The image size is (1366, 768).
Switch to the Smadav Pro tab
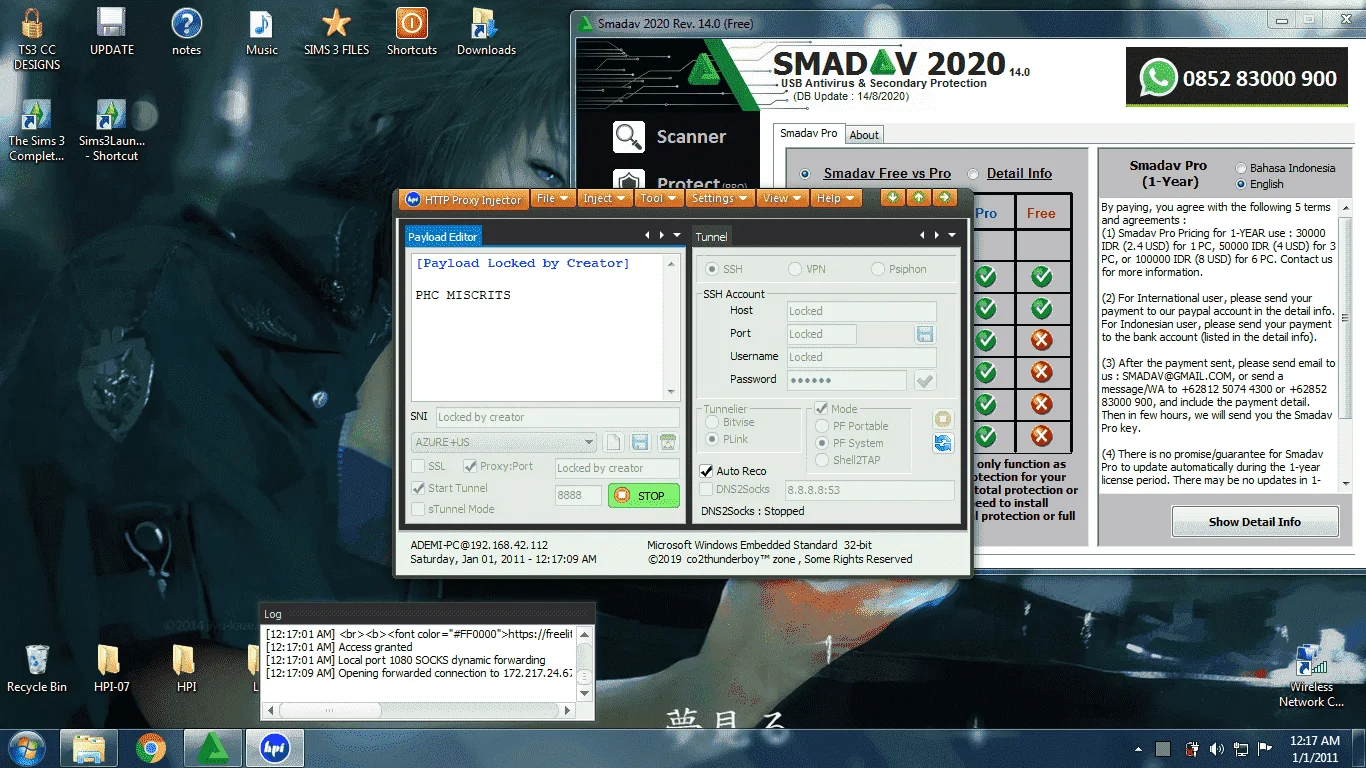coord(809,133)
